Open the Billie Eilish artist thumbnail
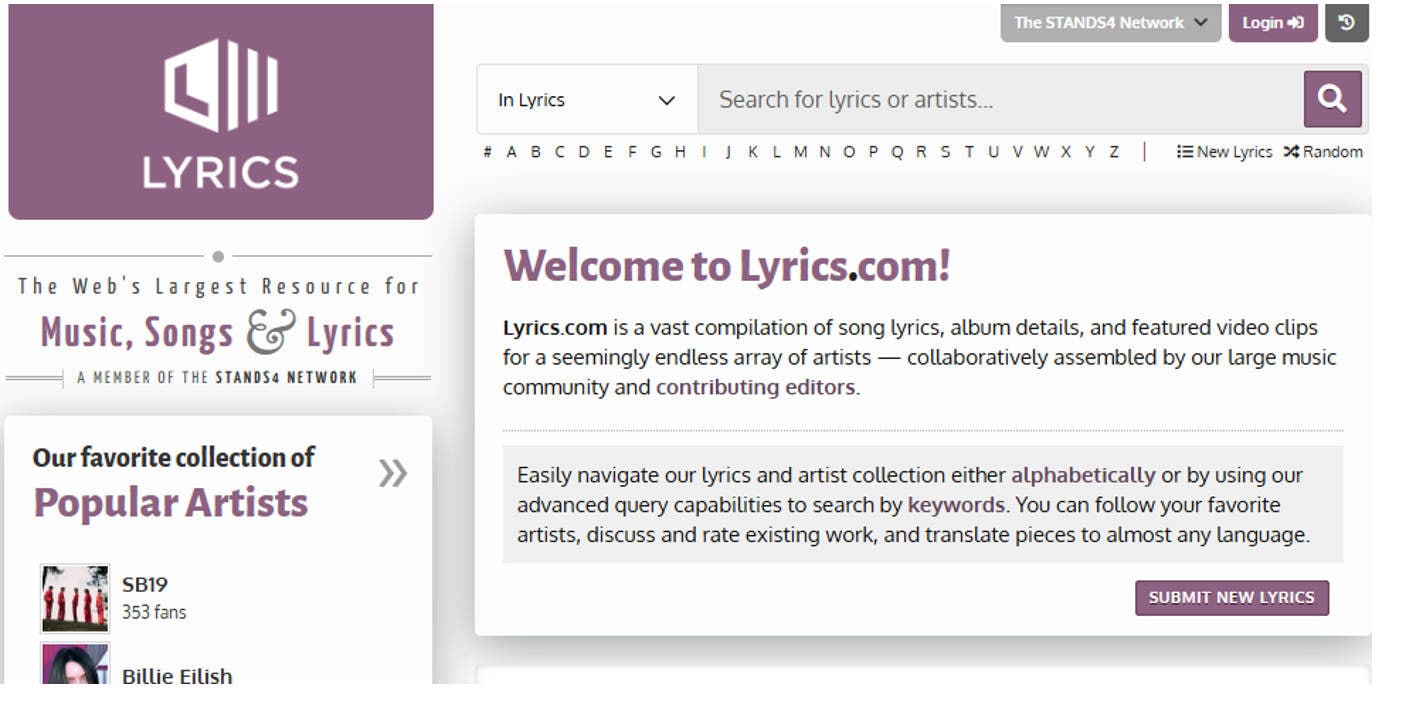 click(x=75, y=664)
